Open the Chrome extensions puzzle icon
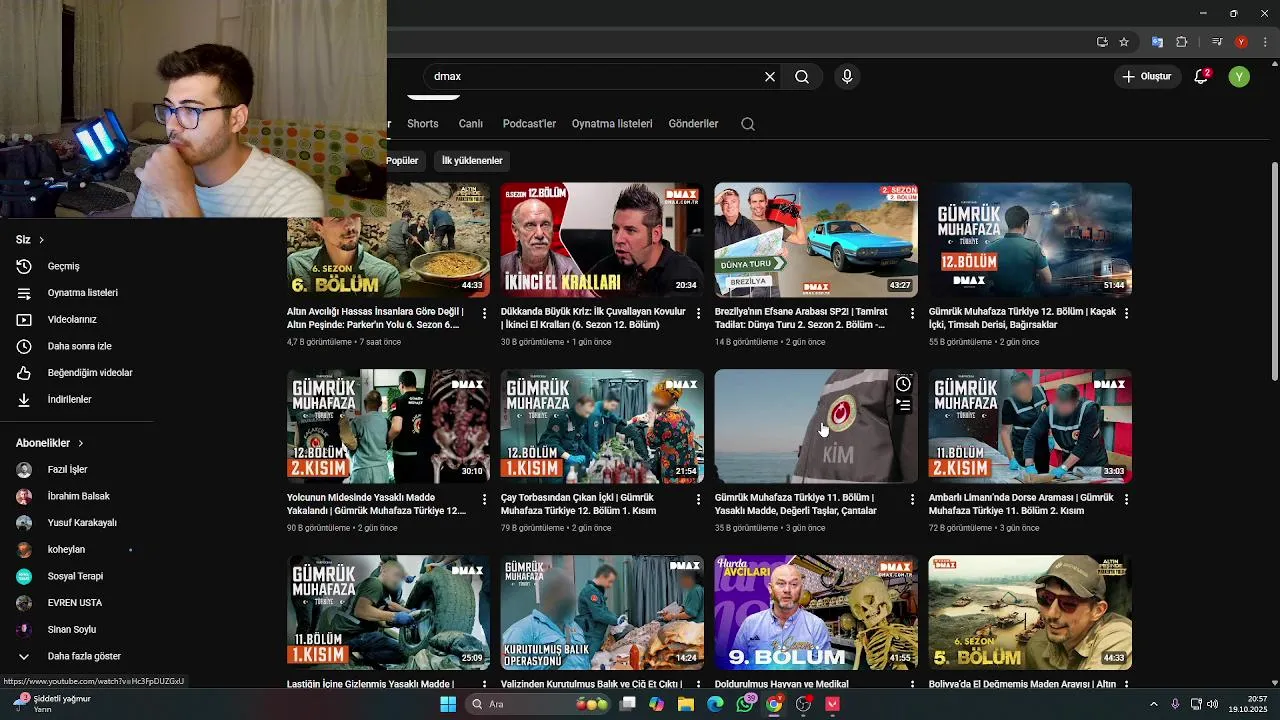1280x720 pixels. click(1182, 42)
